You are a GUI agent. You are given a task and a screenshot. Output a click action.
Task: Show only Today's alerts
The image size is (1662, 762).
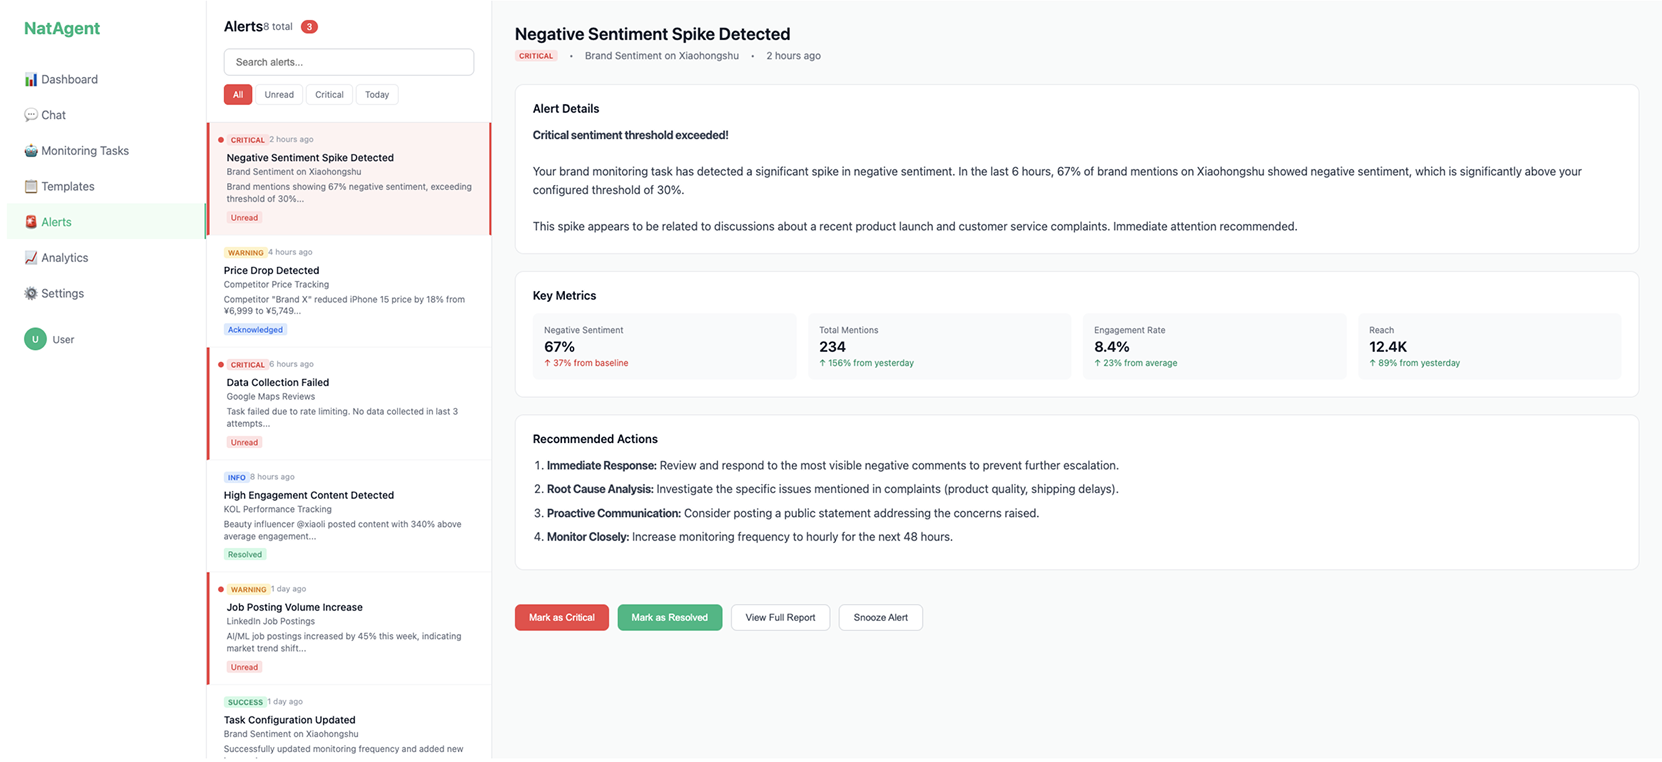[377, 95]
